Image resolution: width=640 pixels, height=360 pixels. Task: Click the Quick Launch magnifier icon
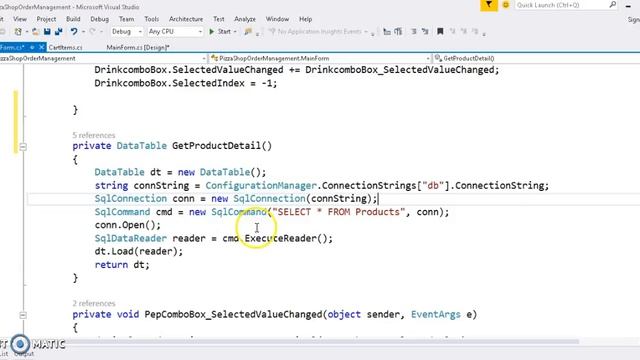(x=613, y=5)
